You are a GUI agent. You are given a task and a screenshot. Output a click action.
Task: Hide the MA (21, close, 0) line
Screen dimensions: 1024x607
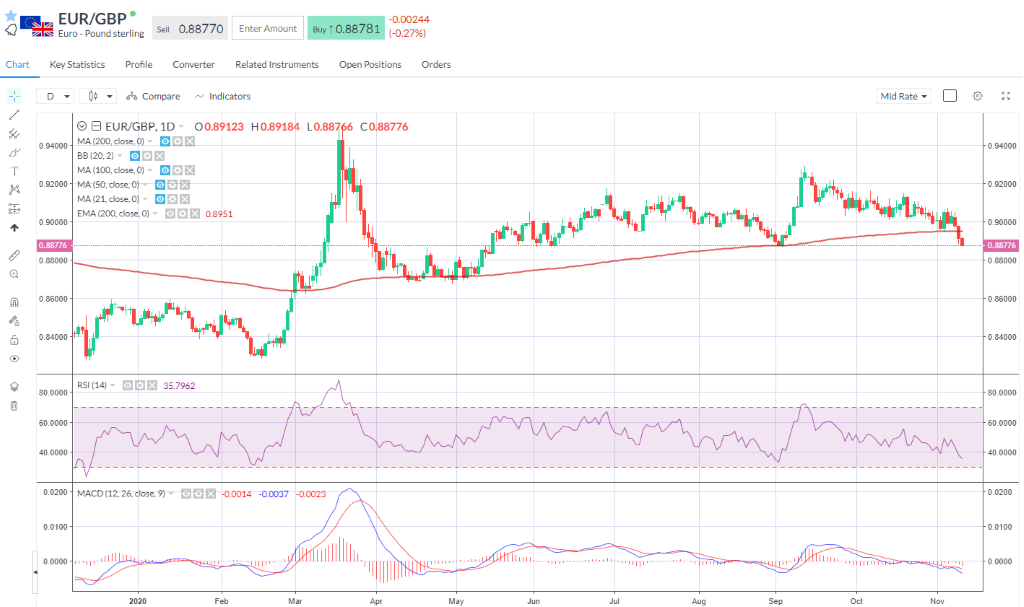(x=160, y=199)
